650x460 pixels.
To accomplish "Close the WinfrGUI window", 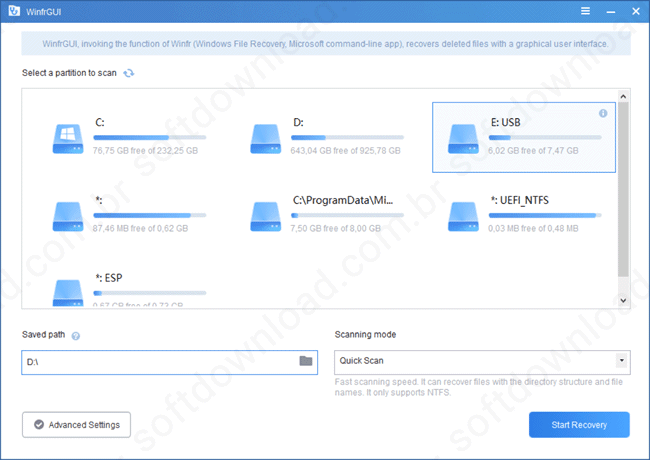I will pos(636,11).
